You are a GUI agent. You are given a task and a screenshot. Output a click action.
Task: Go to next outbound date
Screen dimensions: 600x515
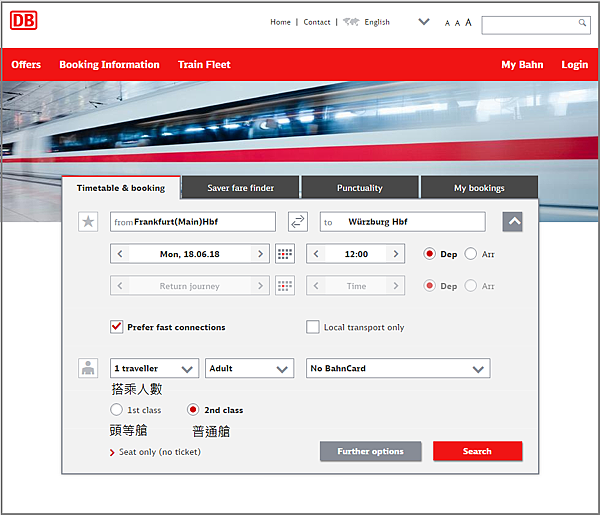260,254
